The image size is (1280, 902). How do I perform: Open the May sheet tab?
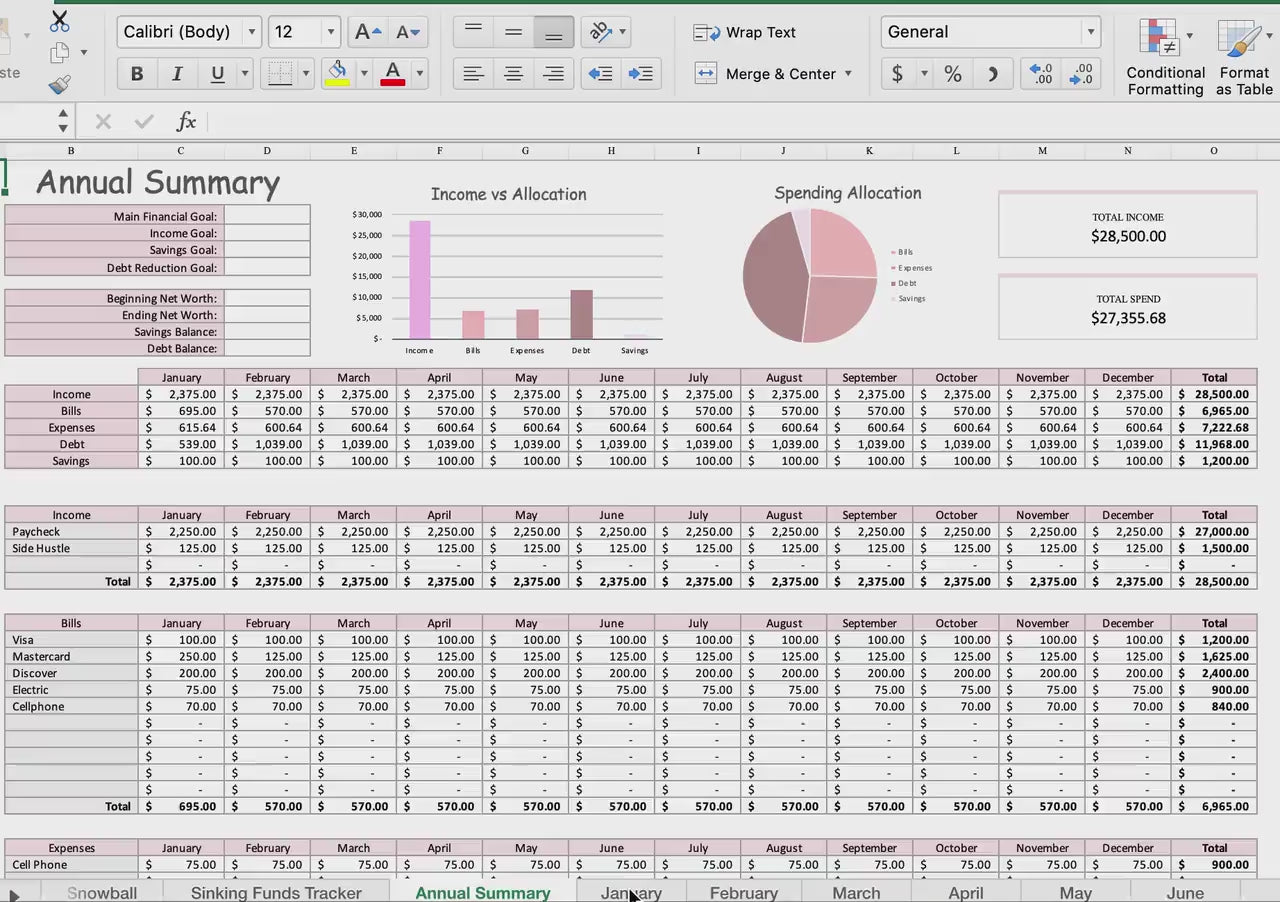pyautogui.click(x=1076, y=892)
